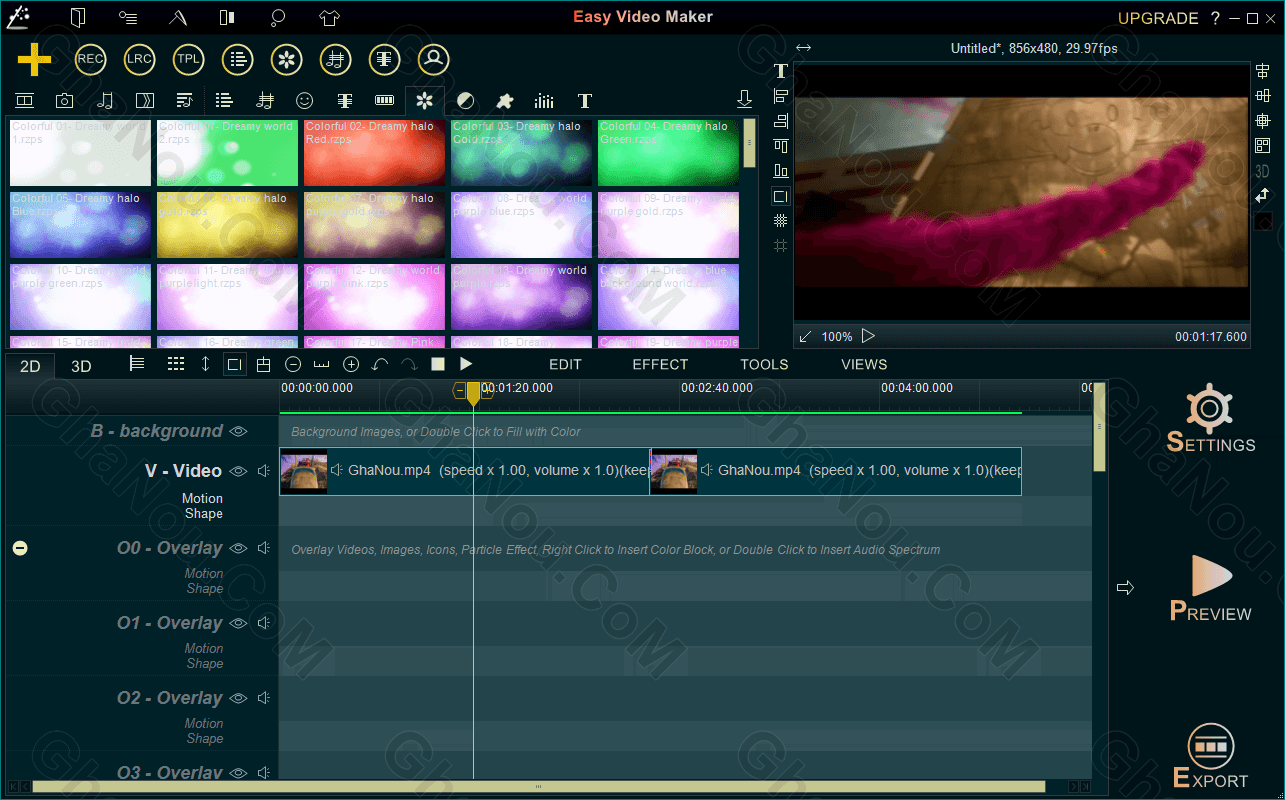1285x800 pixels.
Task: Click the yellow playhead marker on timeline
Action: pos(473,392)
